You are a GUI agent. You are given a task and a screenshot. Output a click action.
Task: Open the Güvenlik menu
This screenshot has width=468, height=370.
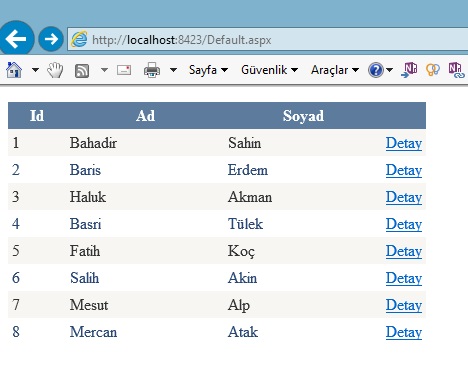coord(269,70)
